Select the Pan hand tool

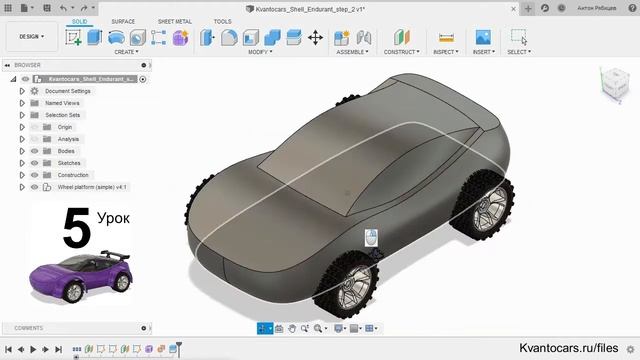click(x=292, y=328)
